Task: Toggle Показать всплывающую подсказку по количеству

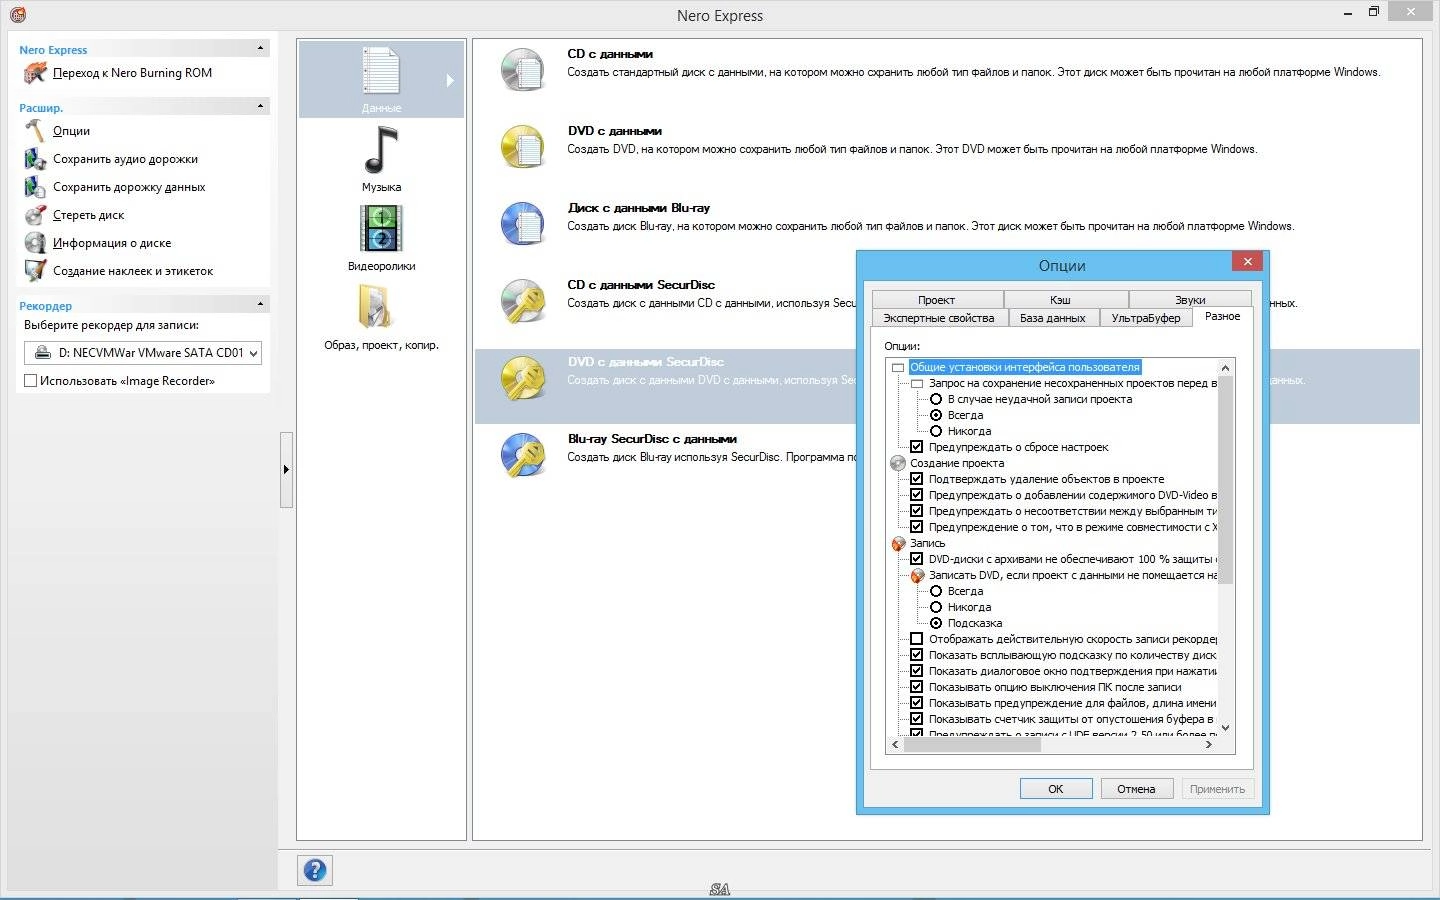Action: (916, 655)
